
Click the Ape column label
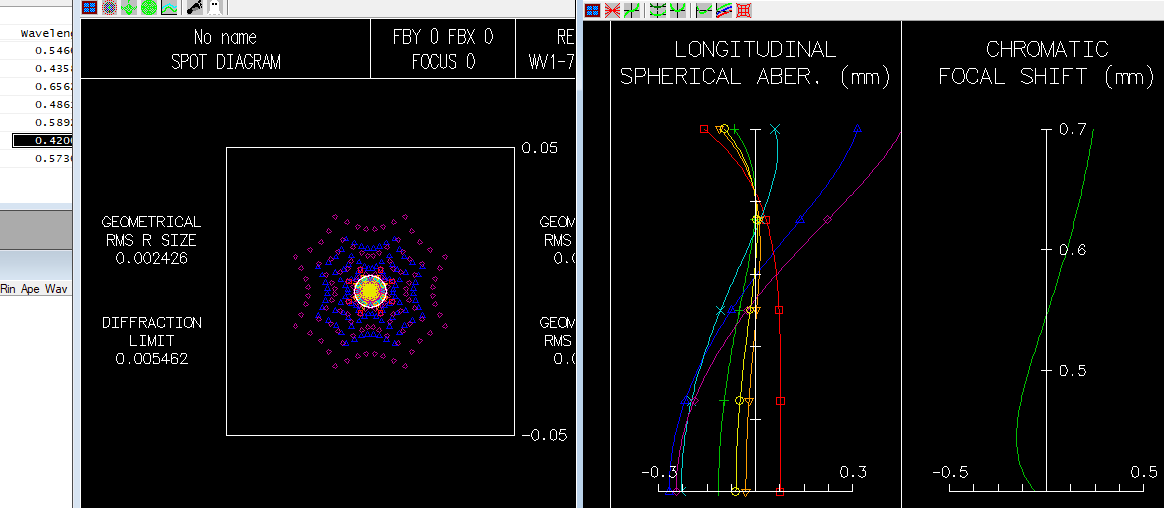coord(30,288)
